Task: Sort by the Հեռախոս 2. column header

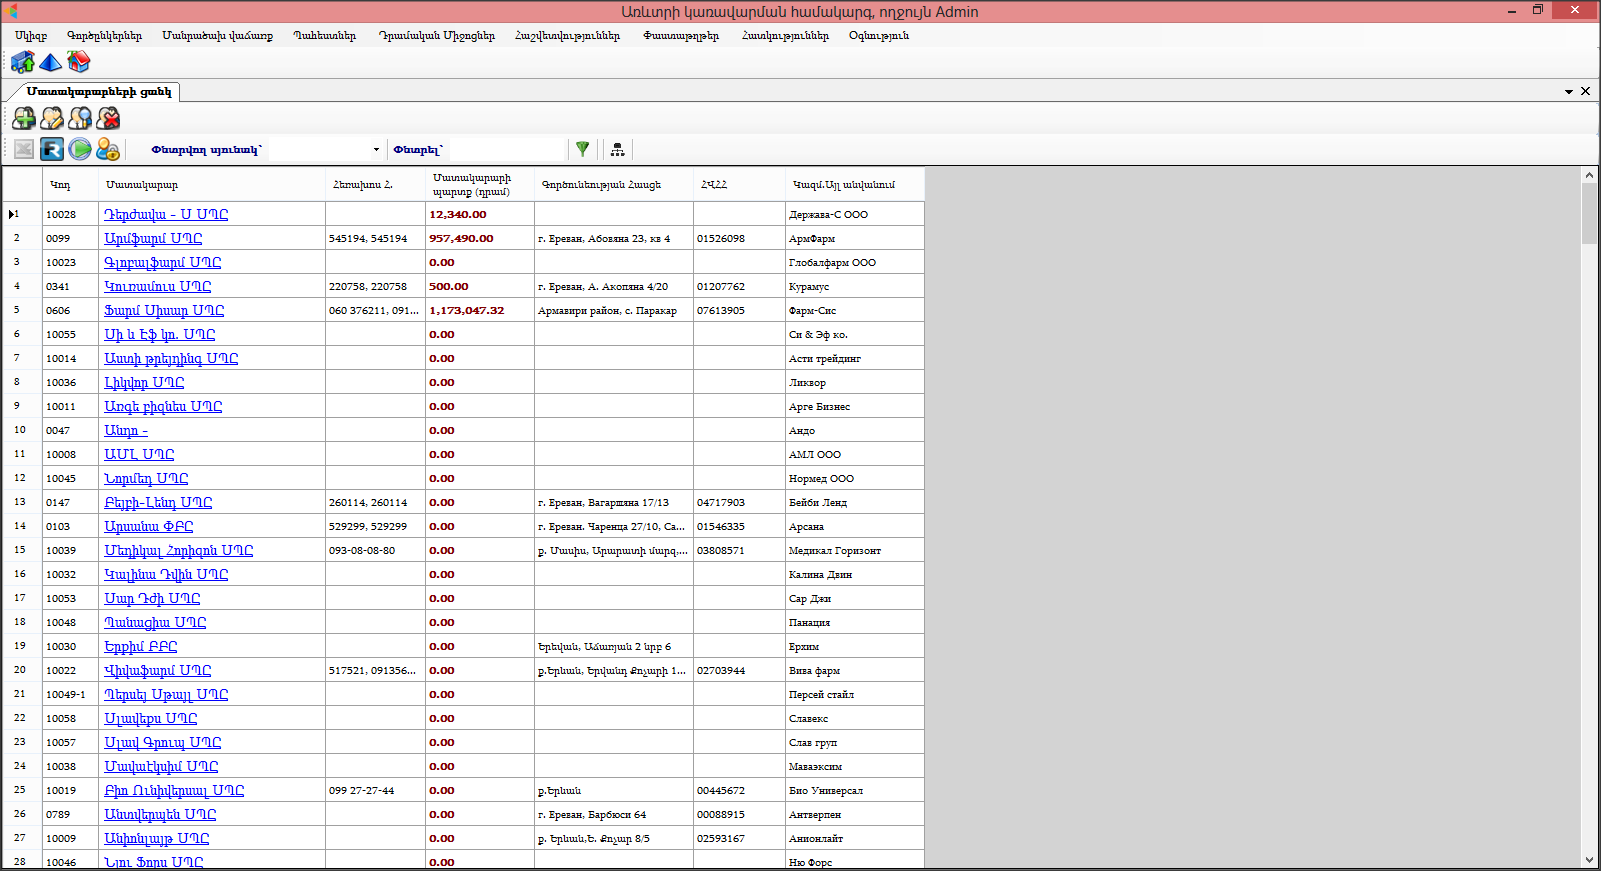Action: [x=376, y=184]
